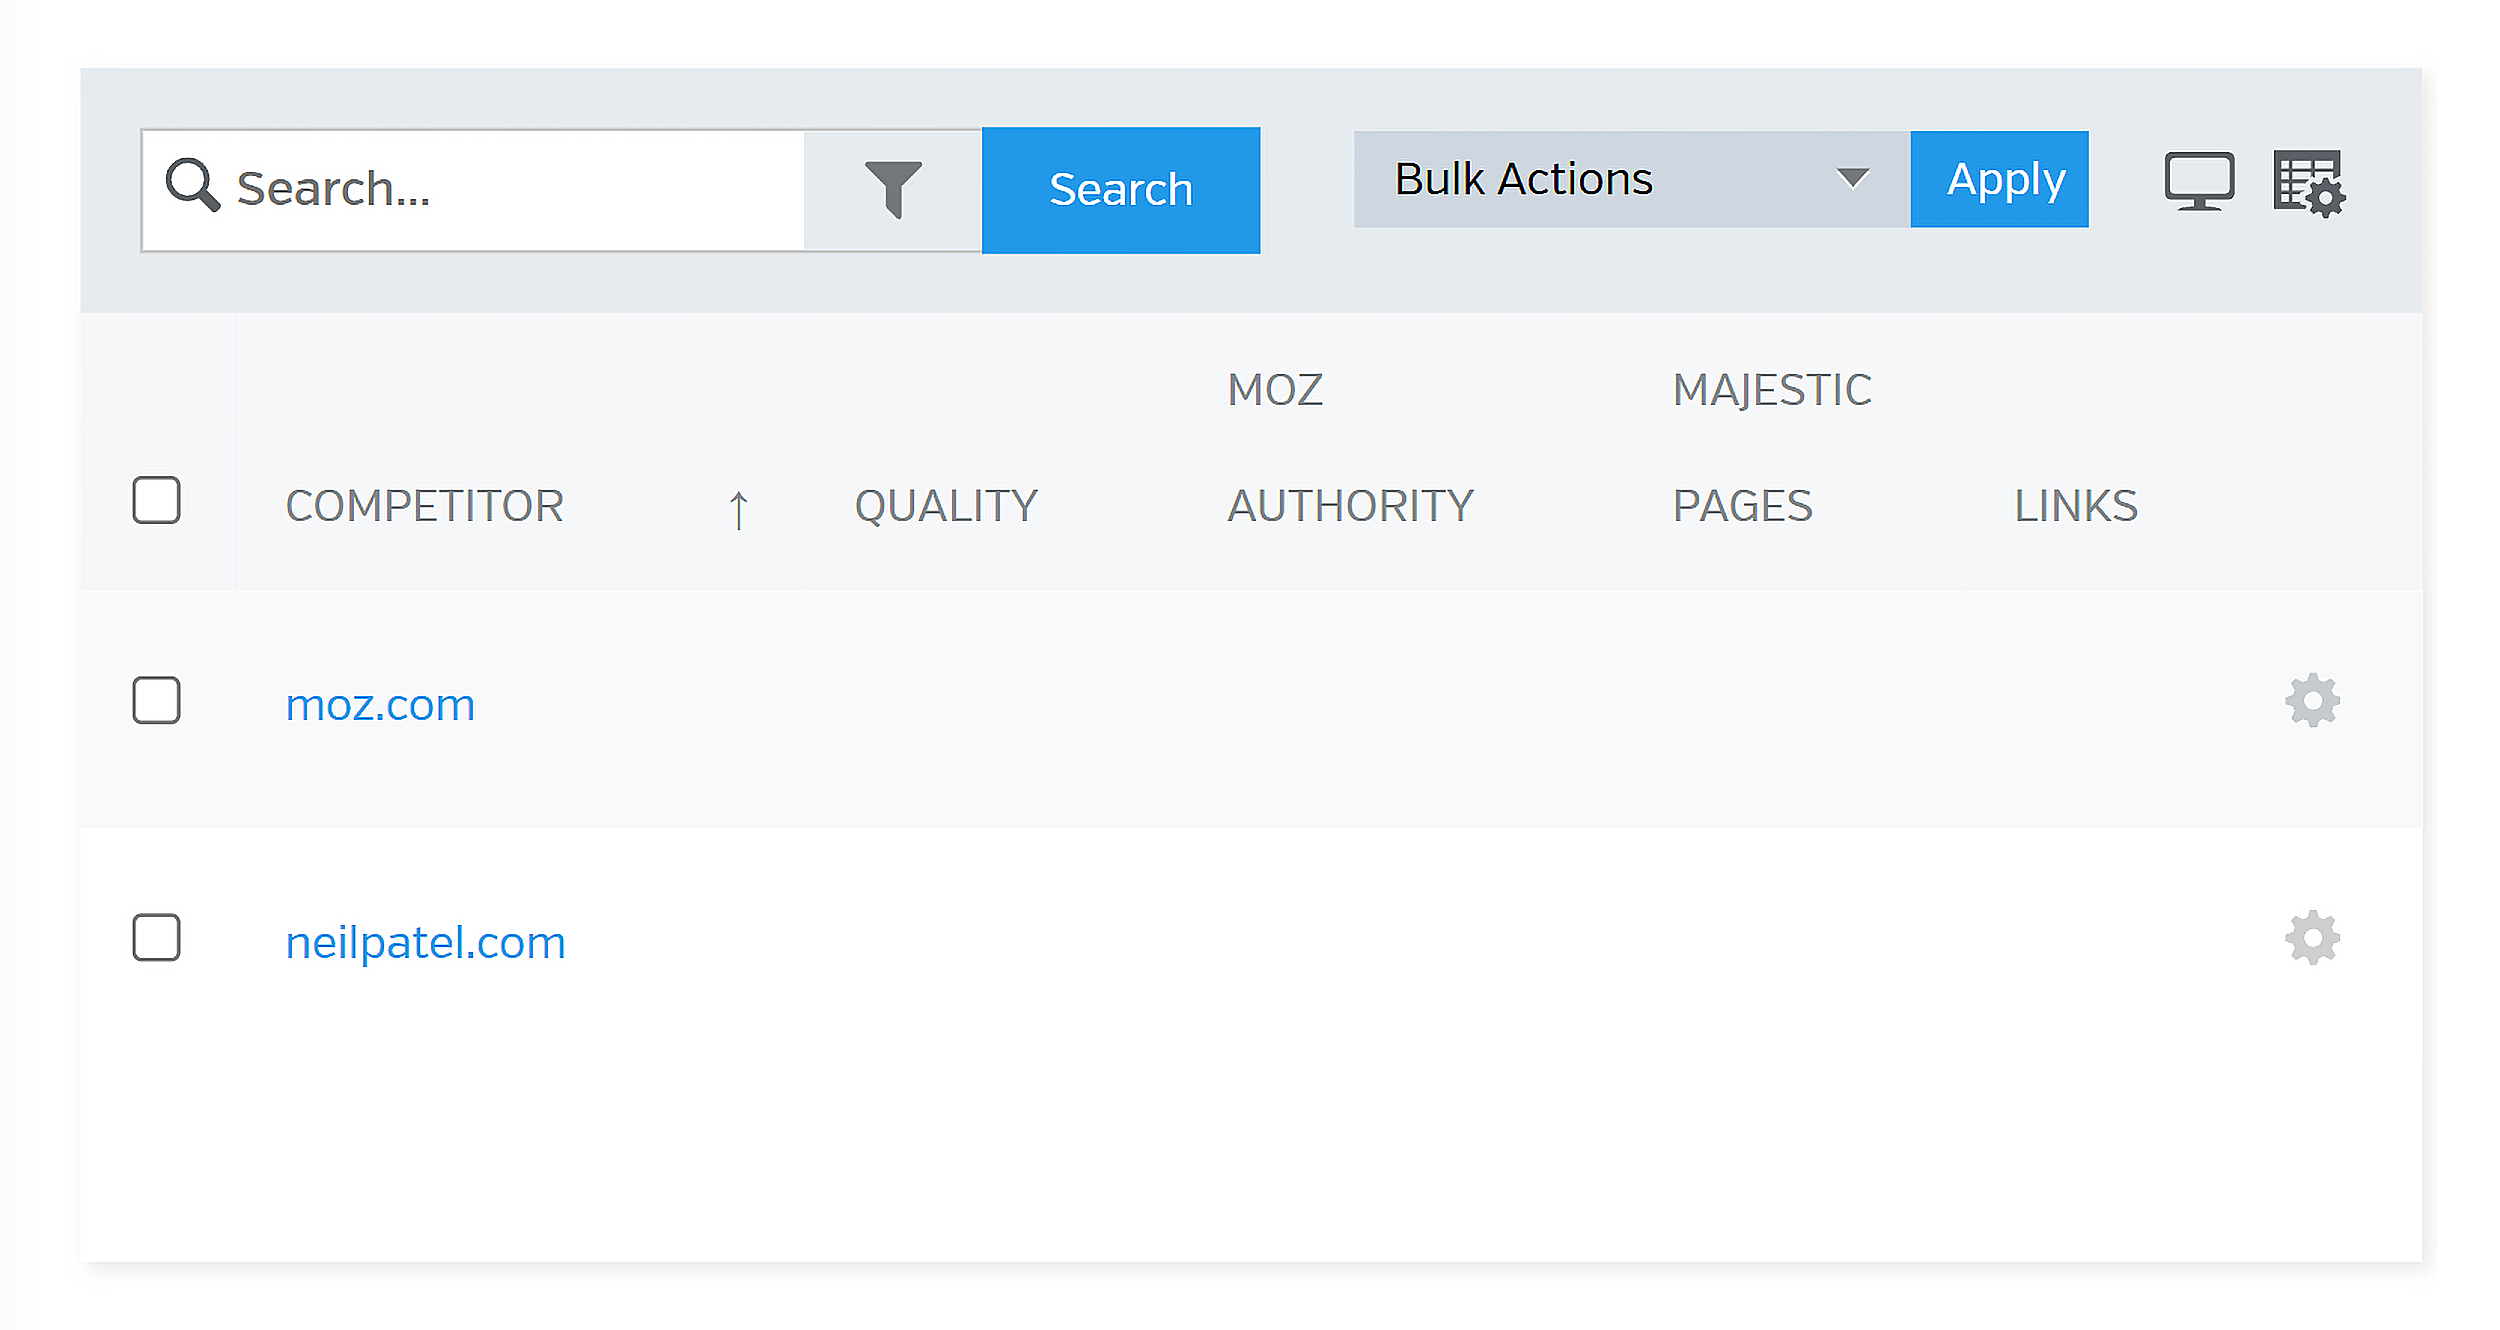The width and height of the screenshot is (2500, 1330).
Task: Click the LINKS column header
Action: click(2075, 506)
